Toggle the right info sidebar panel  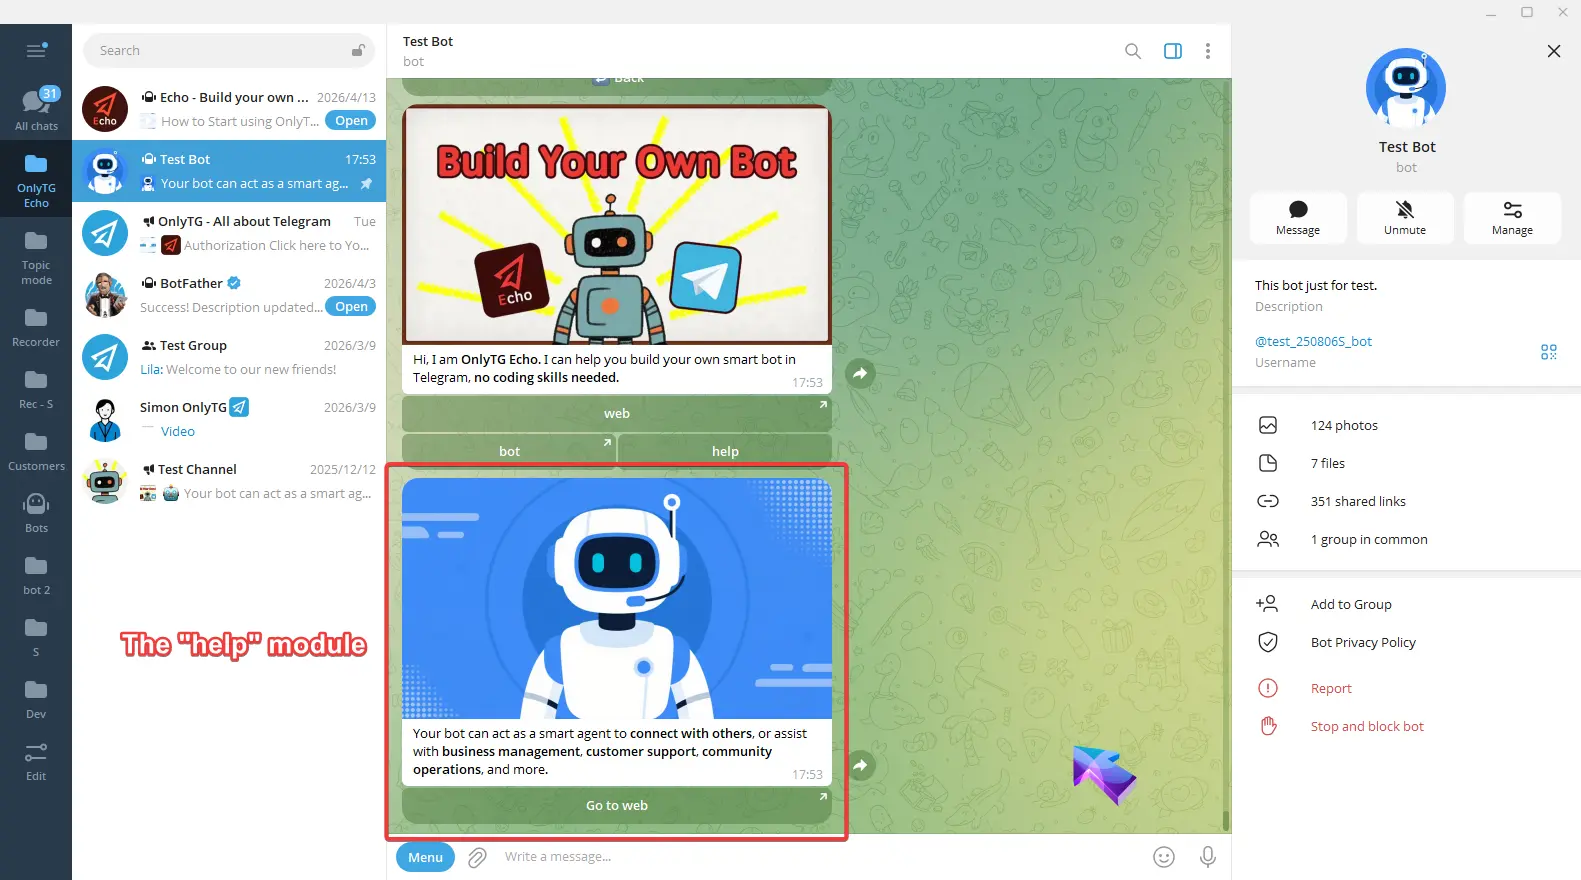(x=1172, y=51)
